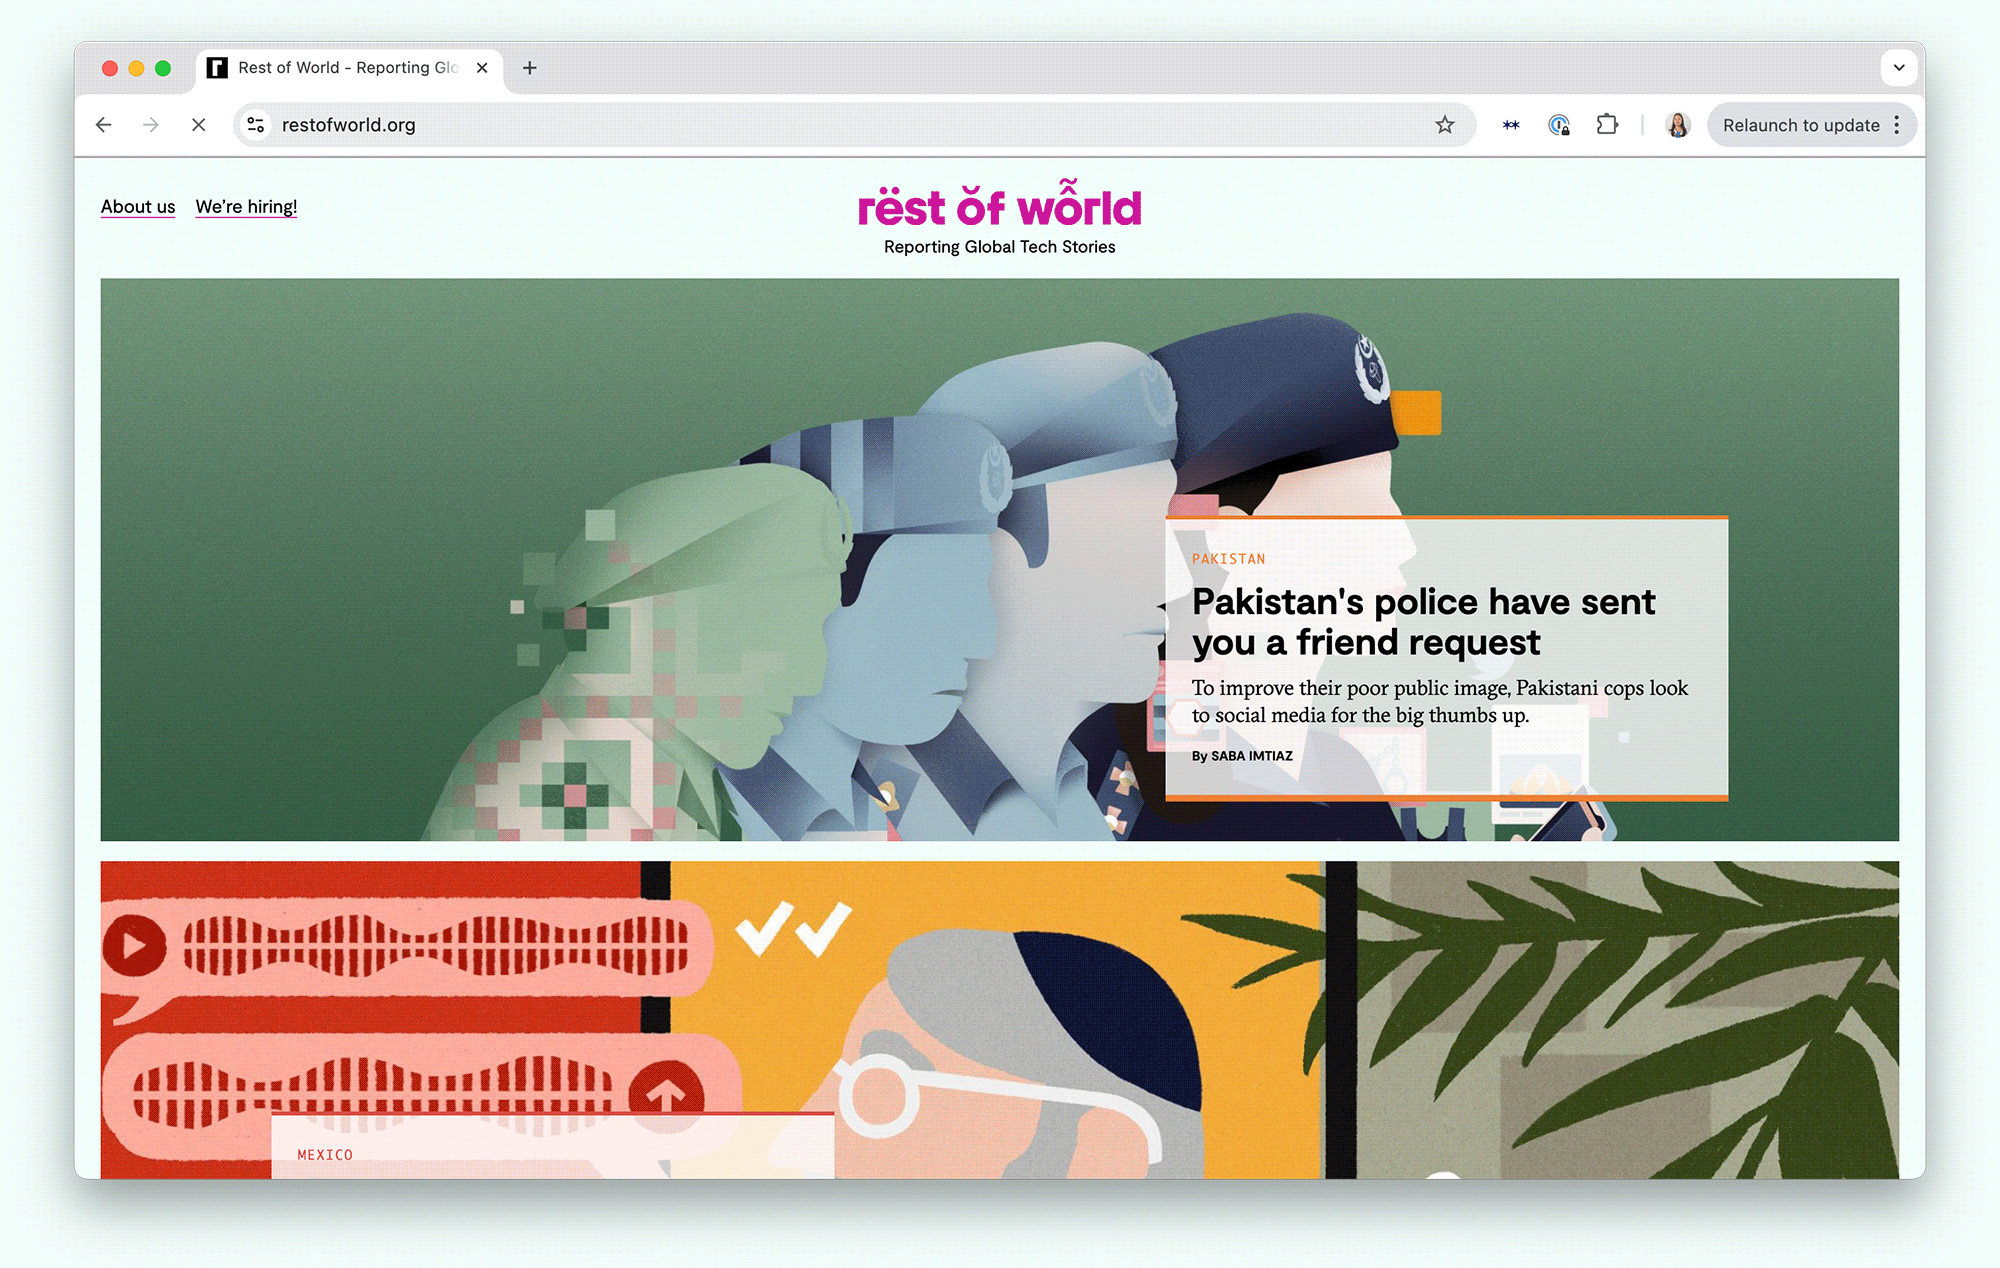Open the password manager extension icon
Screen dimensions: 2000x1268
click(x=1559, y=125)
